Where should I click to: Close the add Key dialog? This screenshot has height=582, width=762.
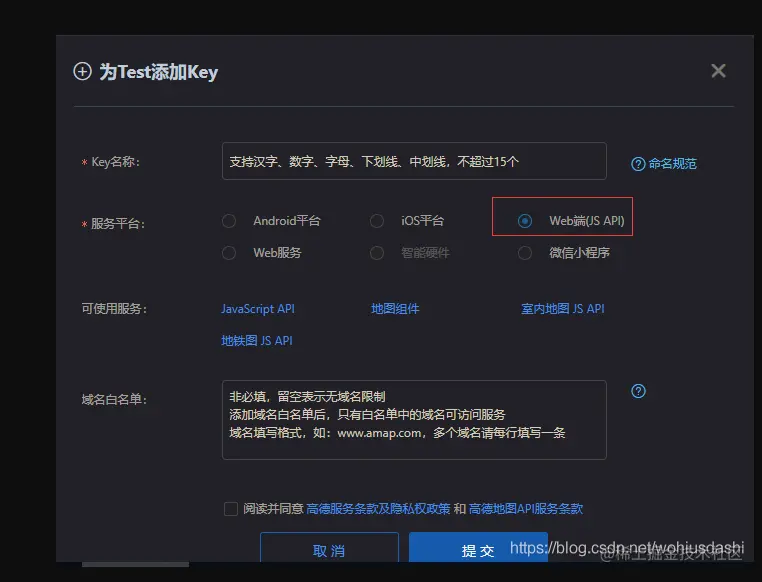click(718, 71)
